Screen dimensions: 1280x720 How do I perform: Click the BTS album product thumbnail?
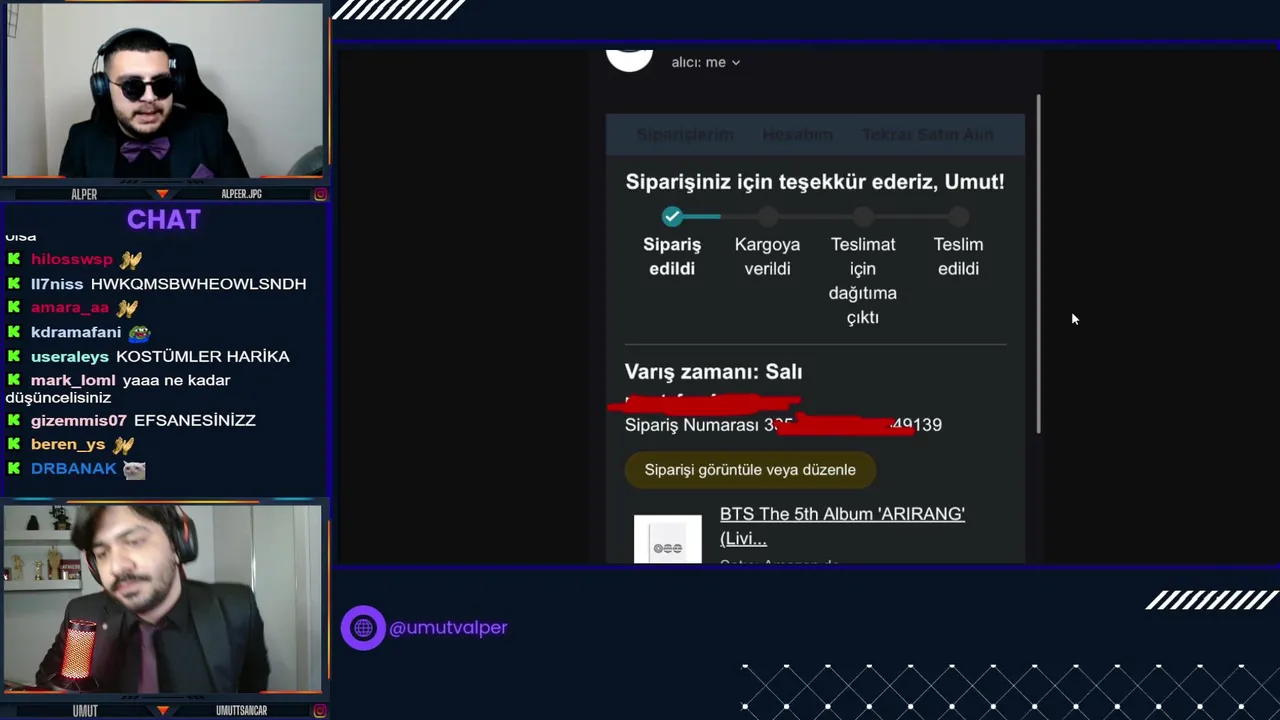(x=668, y=540)
